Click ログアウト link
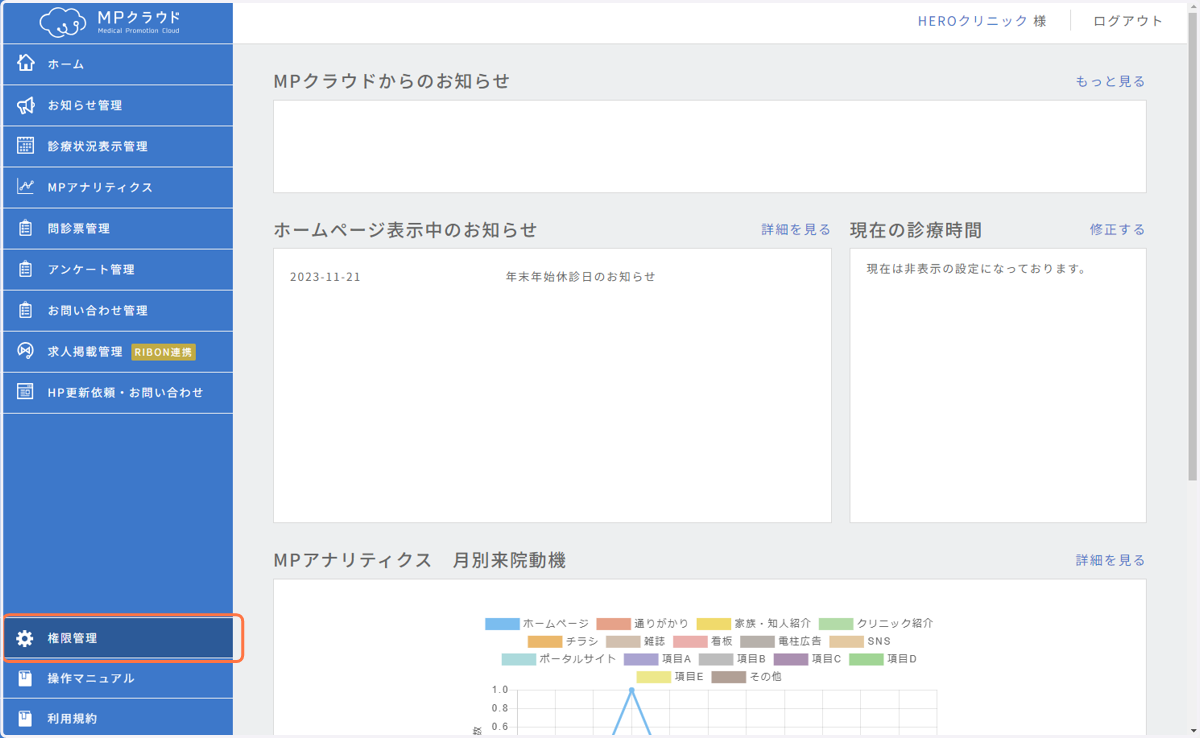 (1128, 21)
